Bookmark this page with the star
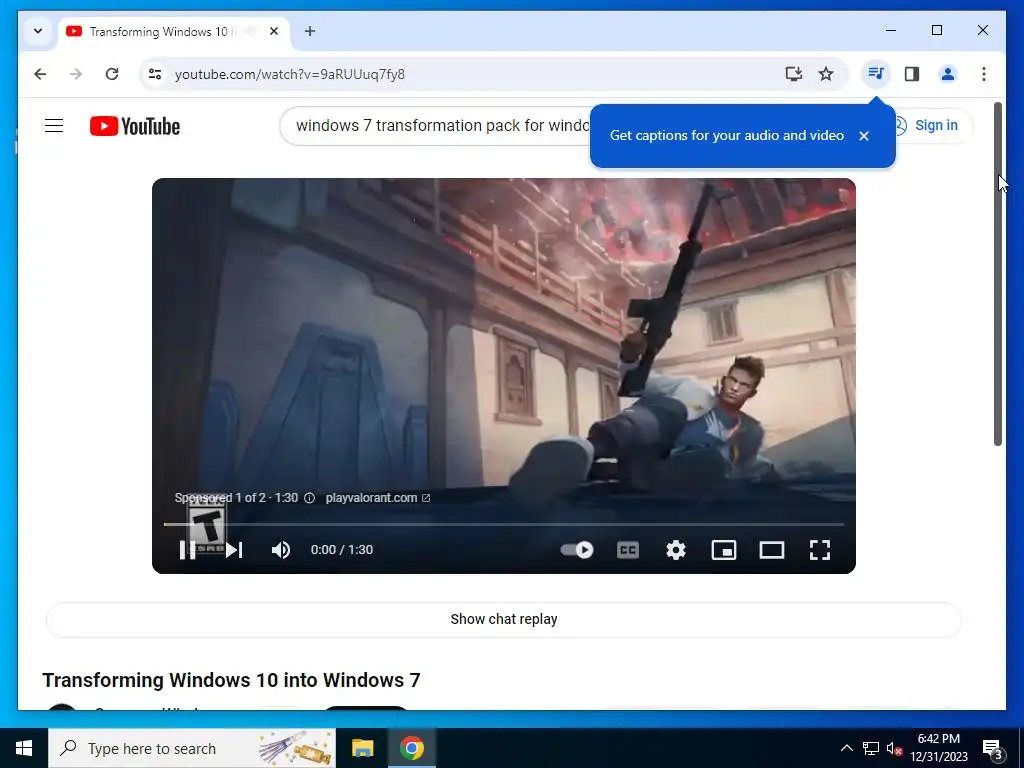Screen dimensions: 1024x768 click(x=826, y=74)
